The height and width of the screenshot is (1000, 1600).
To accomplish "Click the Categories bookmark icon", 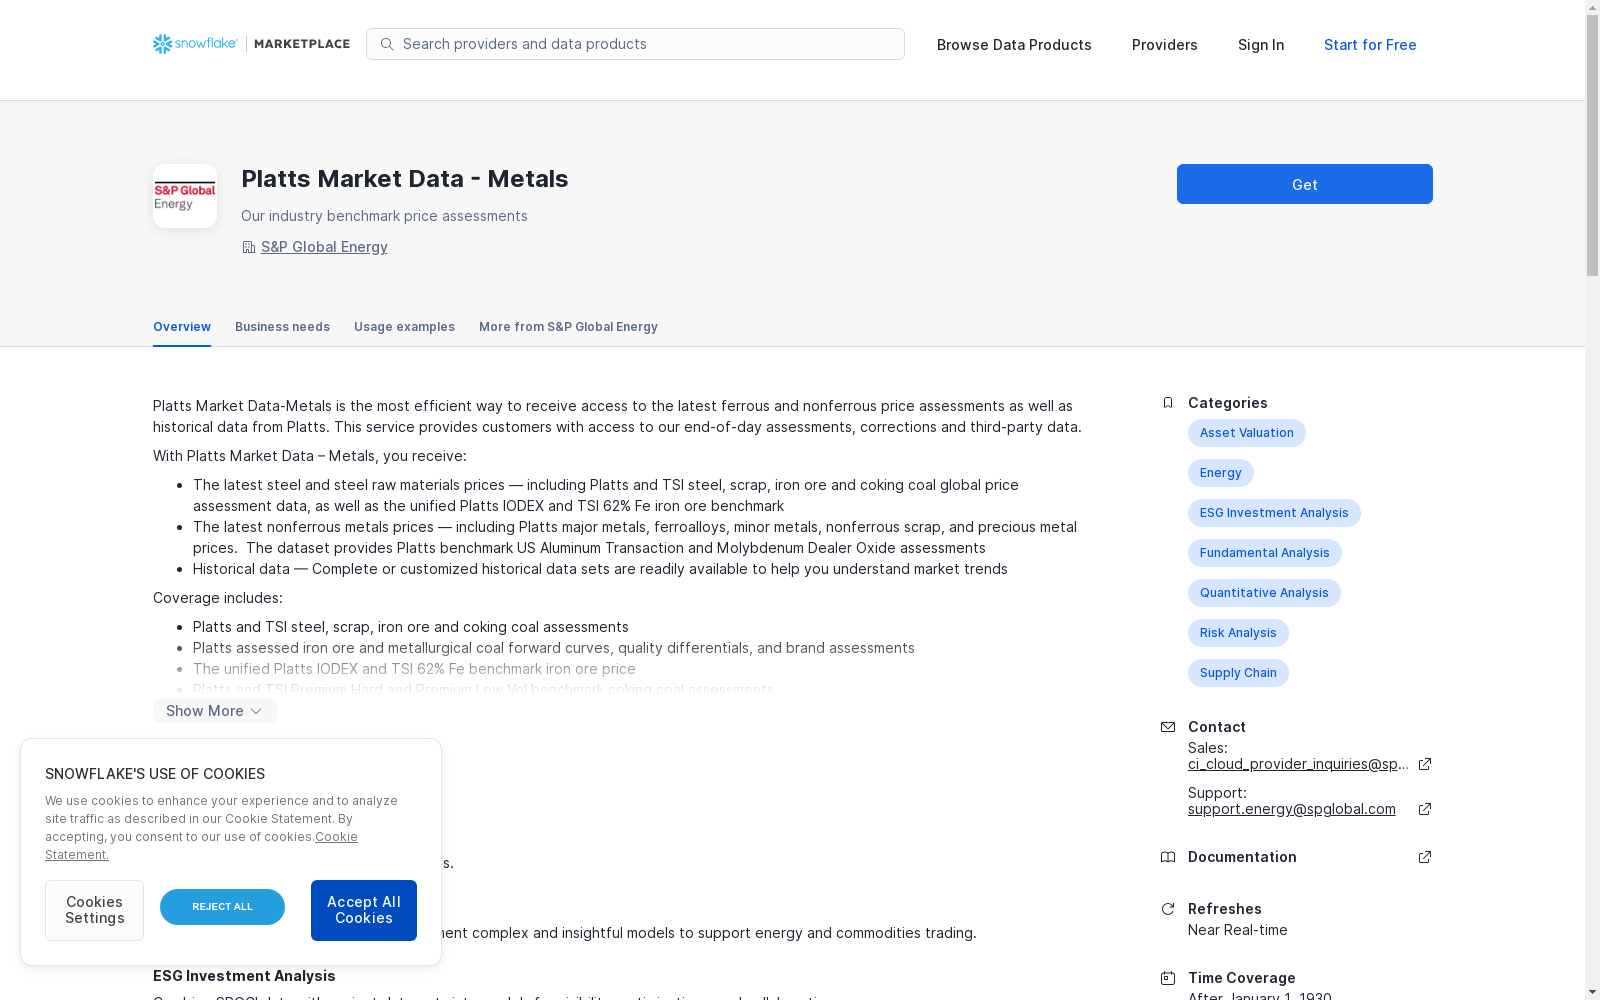I will (x=1167, y=403).
